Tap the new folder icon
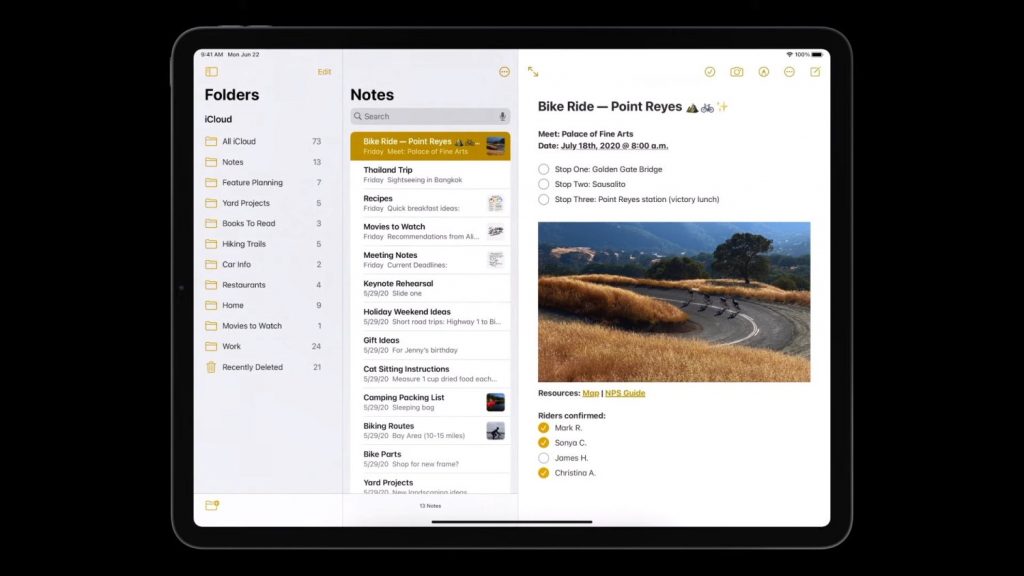The height and width of the screenshot is (576, 1024). pyautogui.click(x=212, y=505)
